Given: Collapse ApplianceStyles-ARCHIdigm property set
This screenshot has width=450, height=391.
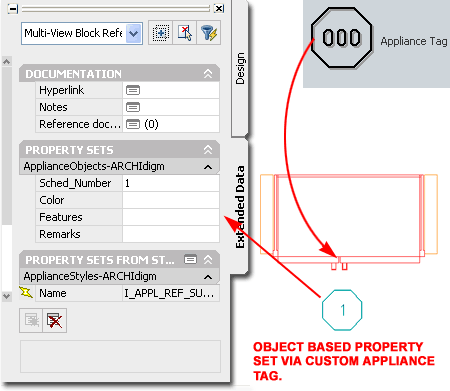Looking at the screenshot, I should 208,277.
